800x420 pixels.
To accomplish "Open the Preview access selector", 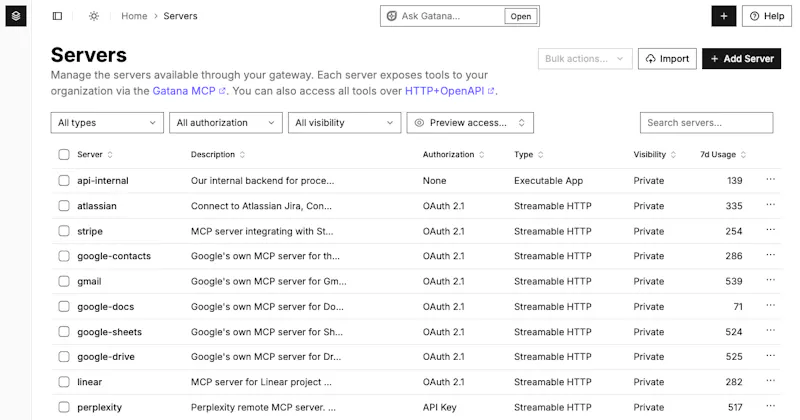I will coord(470,123).
